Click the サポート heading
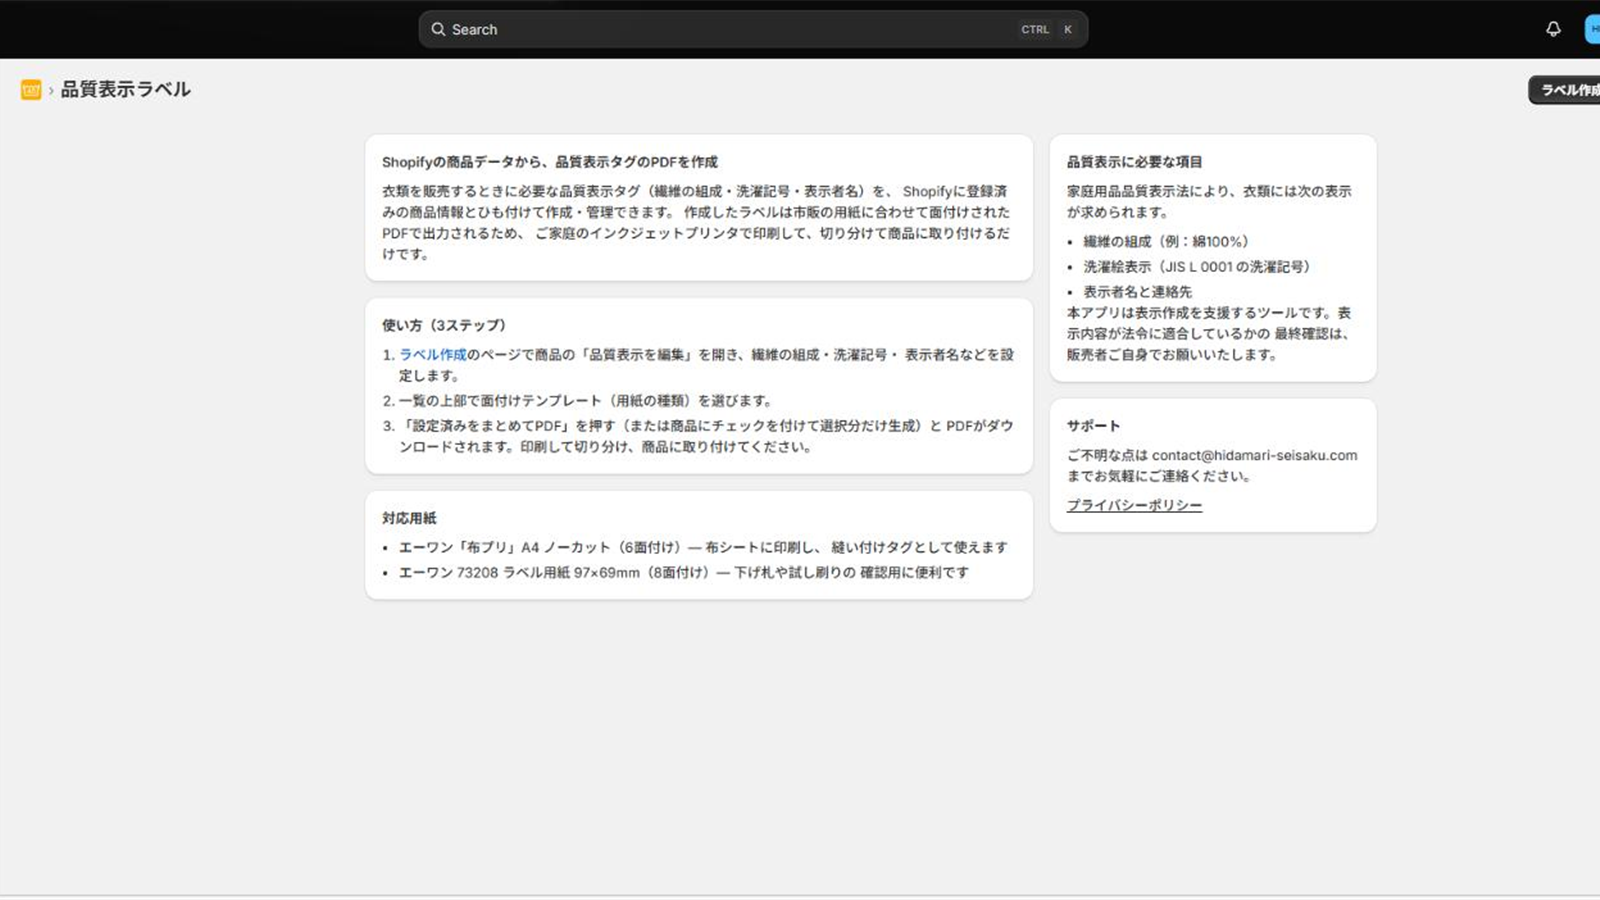Viewport: 1600px width, 900px height. tap(1093, 426)
